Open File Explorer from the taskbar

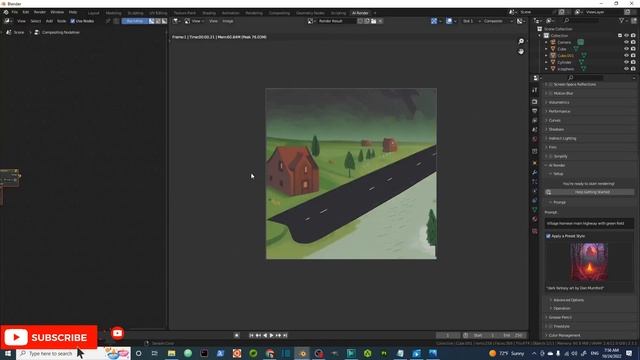click(x=171, y=353)
